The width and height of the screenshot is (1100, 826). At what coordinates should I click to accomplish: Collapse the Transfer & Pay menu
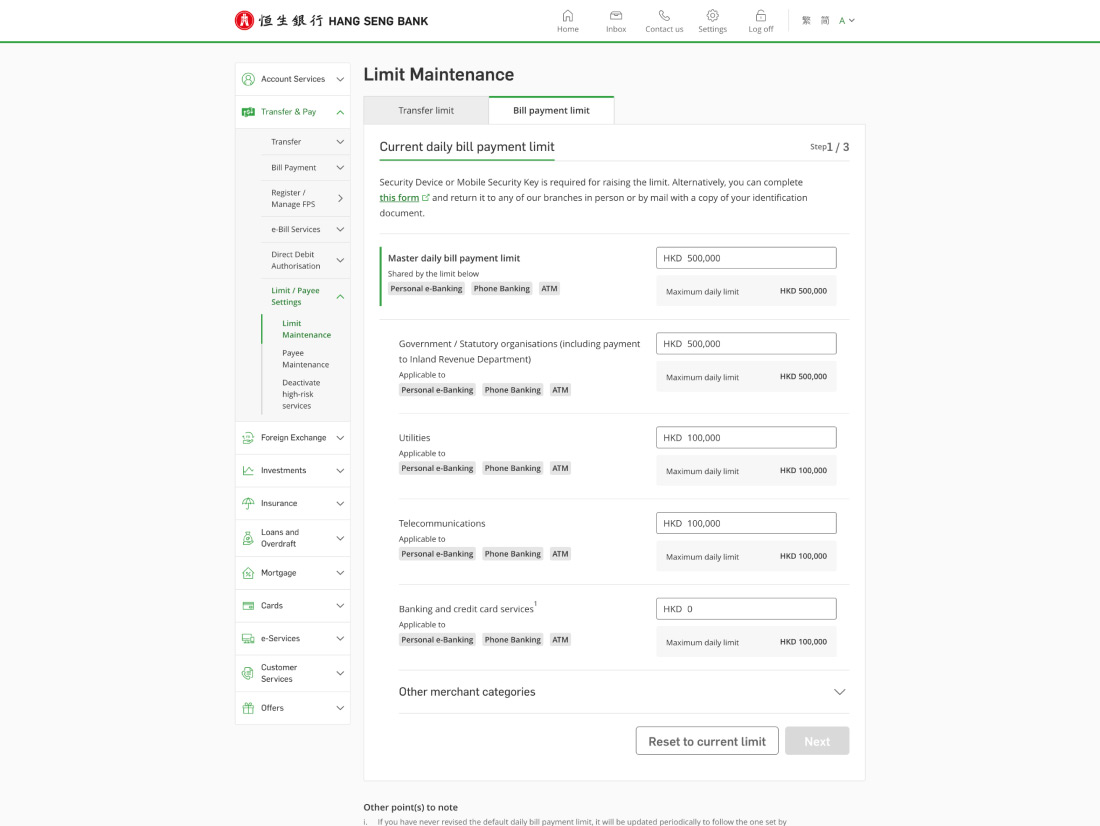[340, 112]
